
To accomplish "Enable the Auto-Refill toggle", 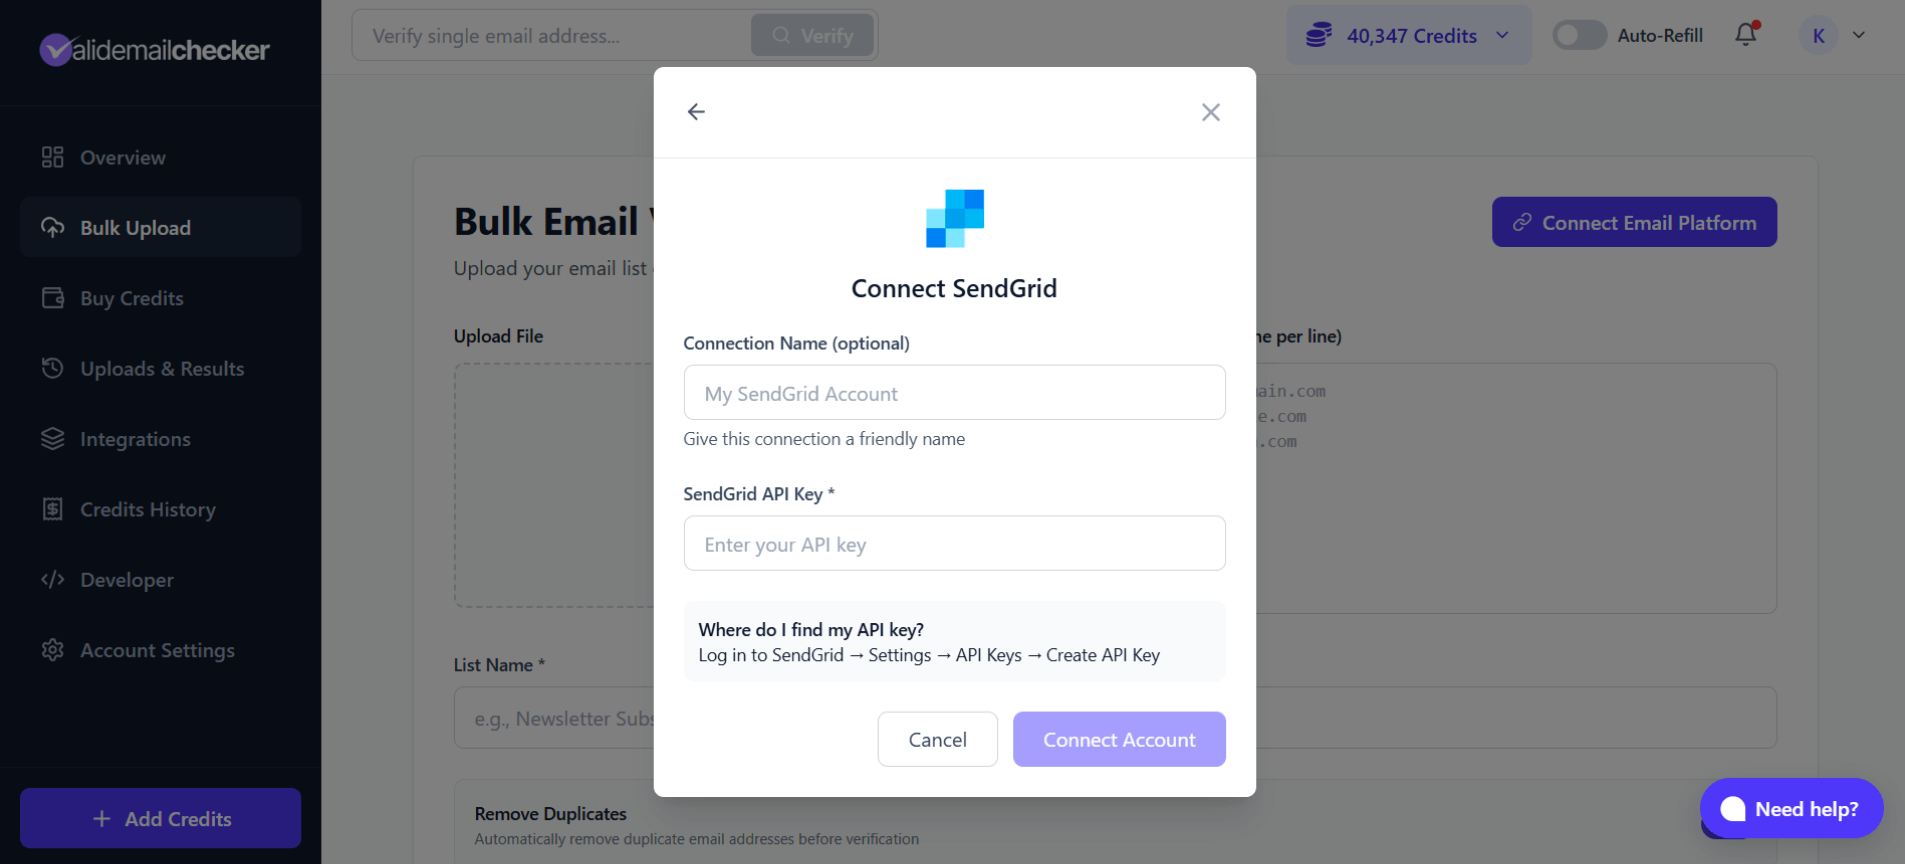I will [1578, 35].
